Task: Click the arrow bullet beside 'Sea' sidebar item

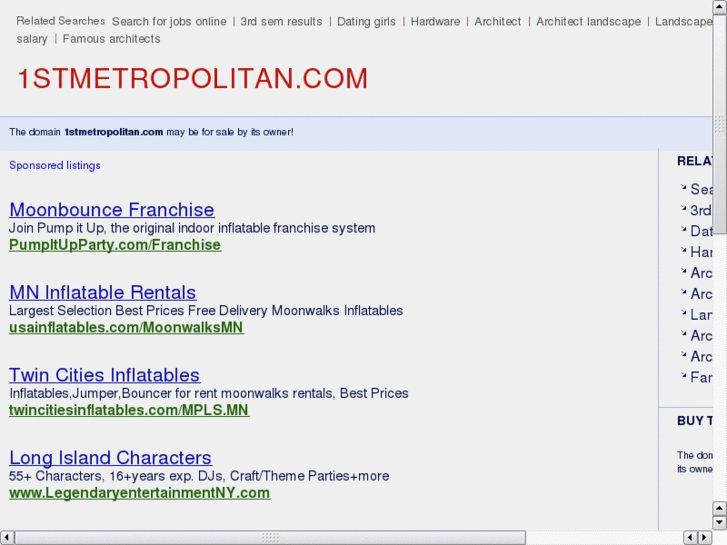Action: pyautogui.click(x=683, y=187)
